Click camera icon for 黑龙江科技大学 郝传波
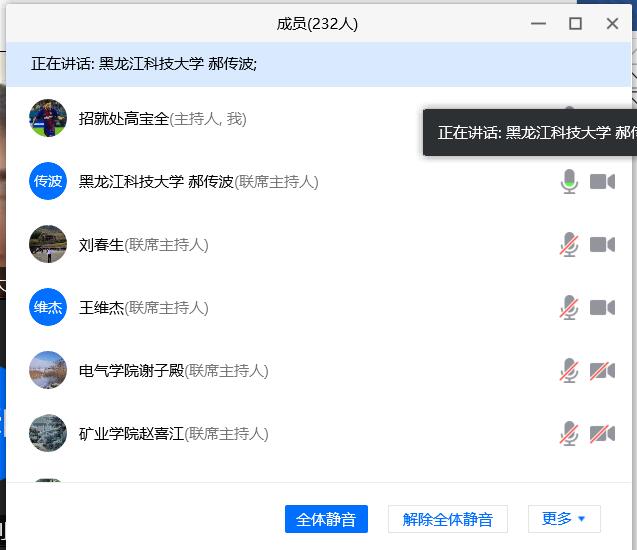Screen dimensions: 637x550 [x=602, y=182]
